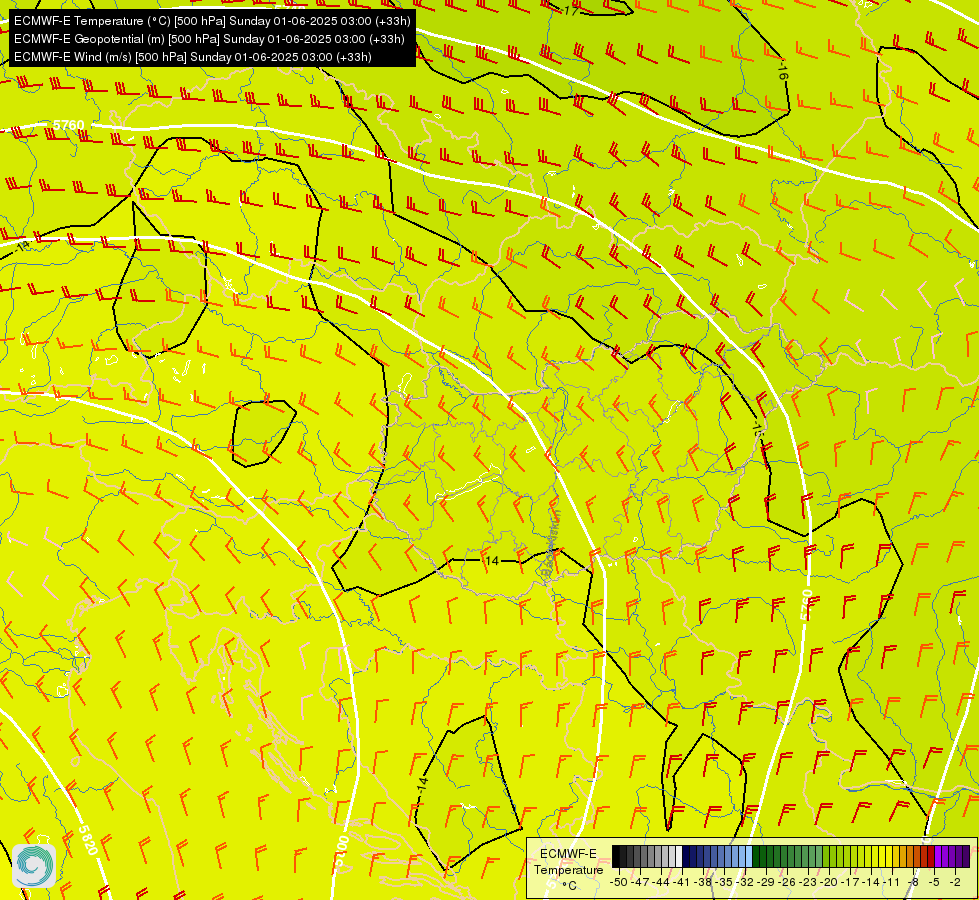Click the -20 value in the legend

[x=829, y=882]
